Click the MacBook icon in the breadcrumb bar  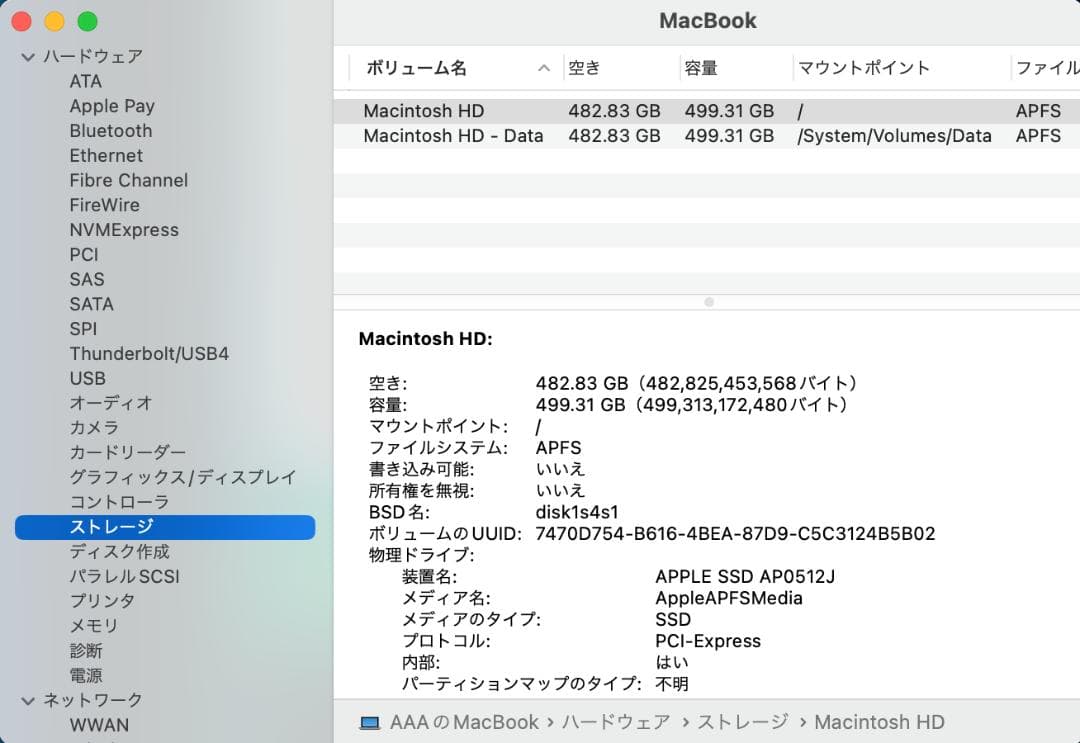(x=371, y=722)
